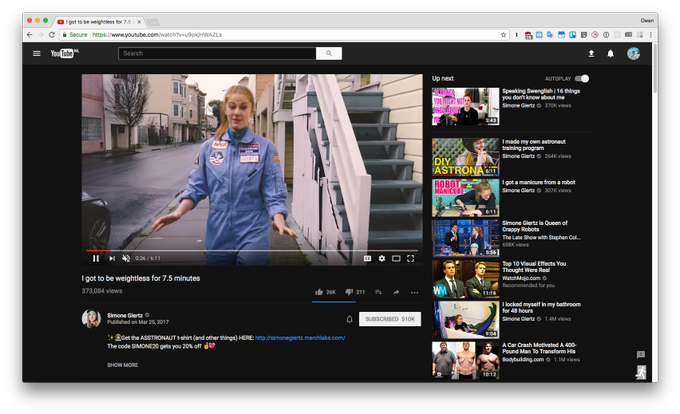This screenshot has width=680, height=414.
Task: Open the hamburger guide menu
Action: [36, 53]
